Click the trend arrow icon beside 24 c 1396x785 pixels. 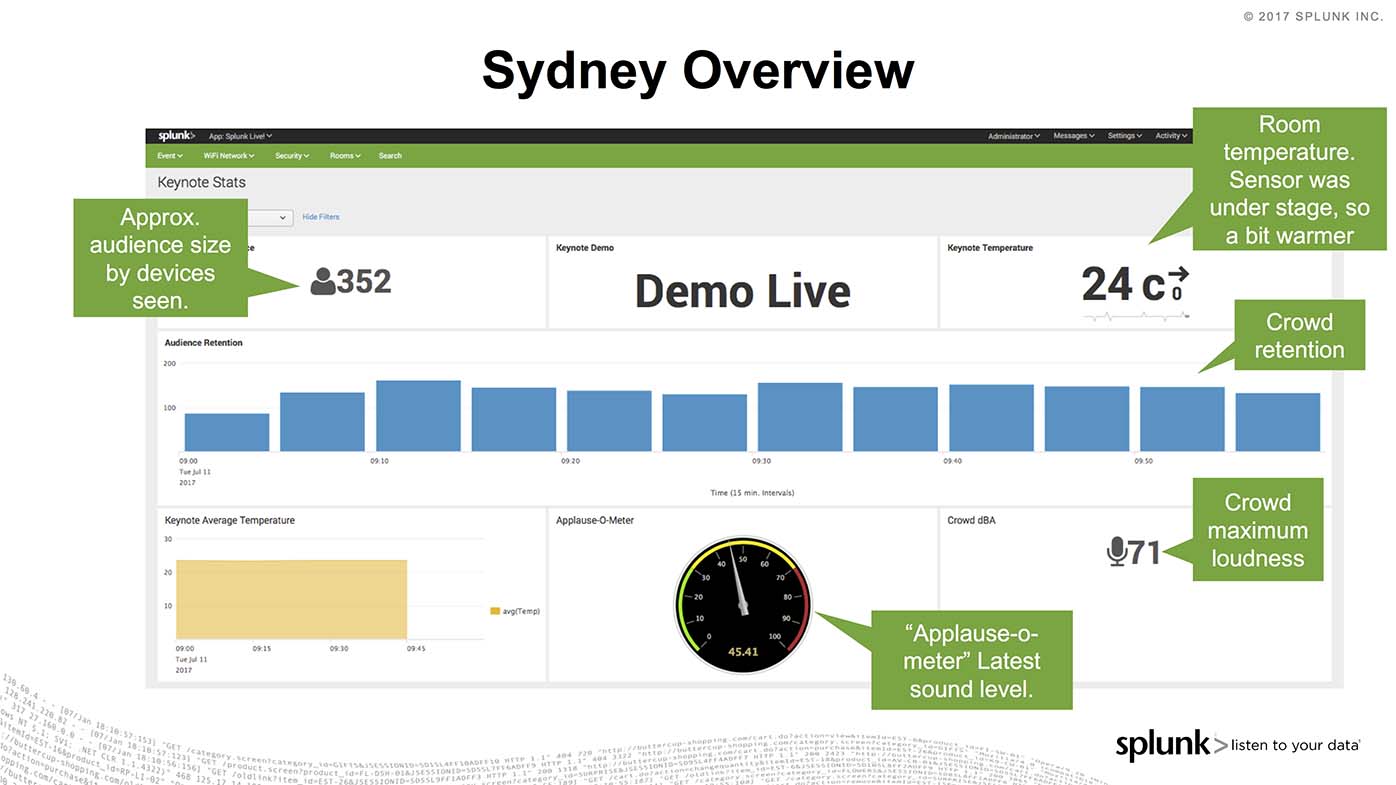[x=1177, y=273]
